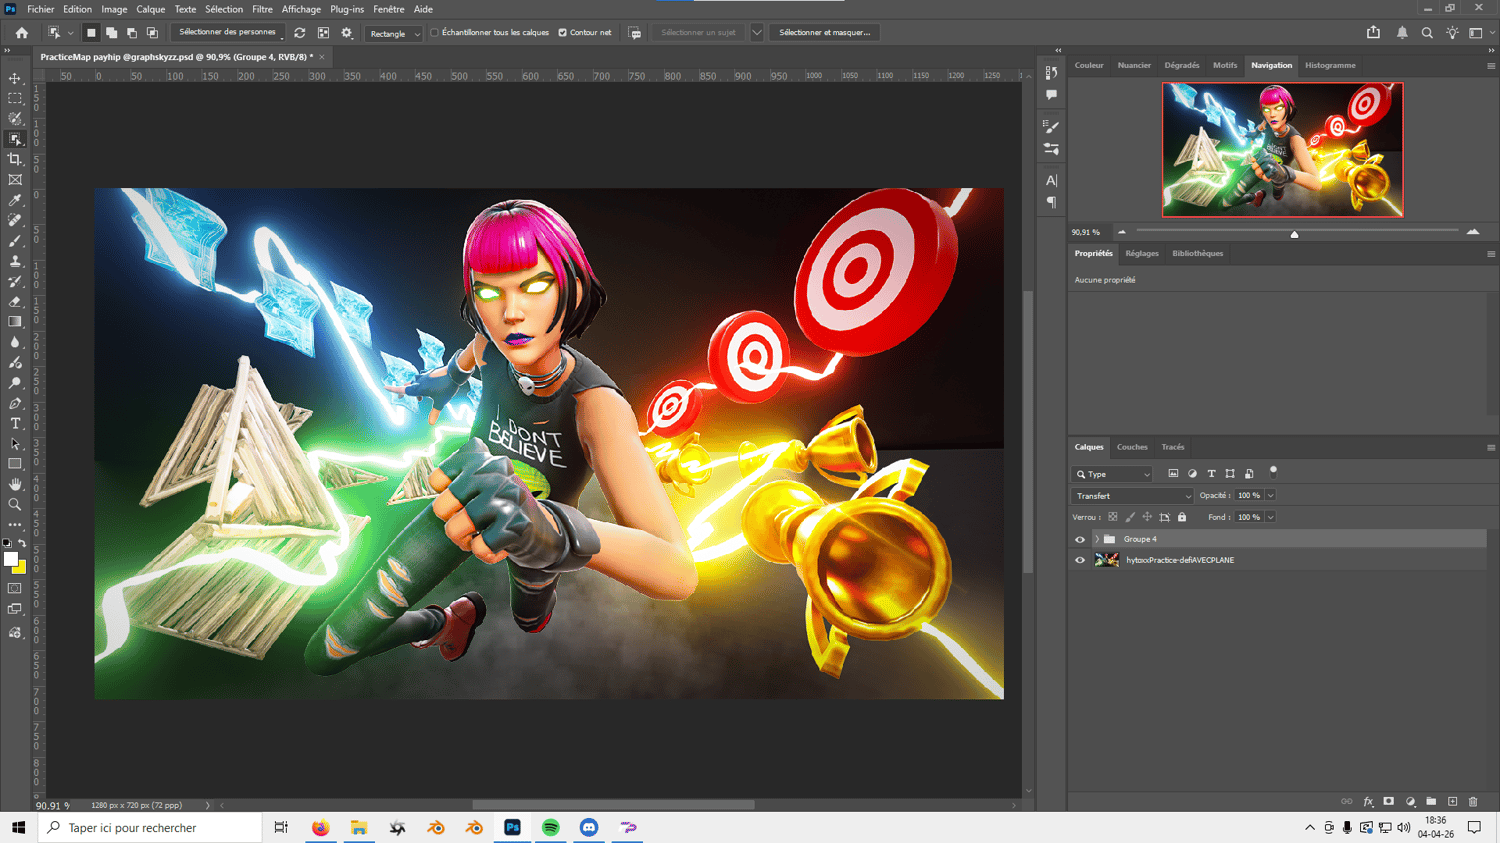Viewport: 1500px width, 843px height.
Task: Uncheck the Contour net checkbox
Action: point(563,33)
